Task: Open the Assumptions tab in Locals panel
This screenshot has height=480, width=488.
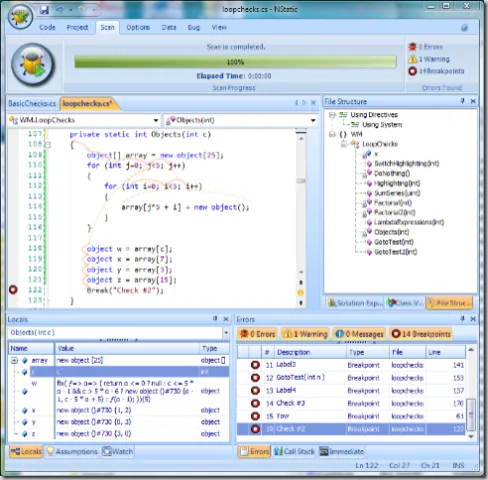Action: point(72,452)
